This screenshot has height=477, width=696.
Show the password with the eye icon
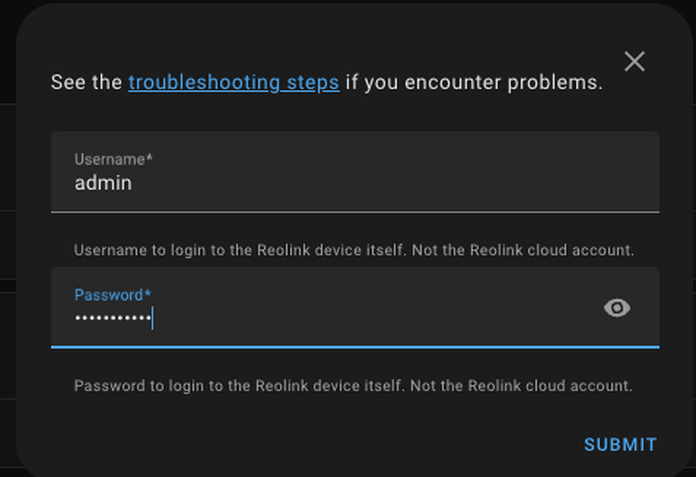(617, 307)
